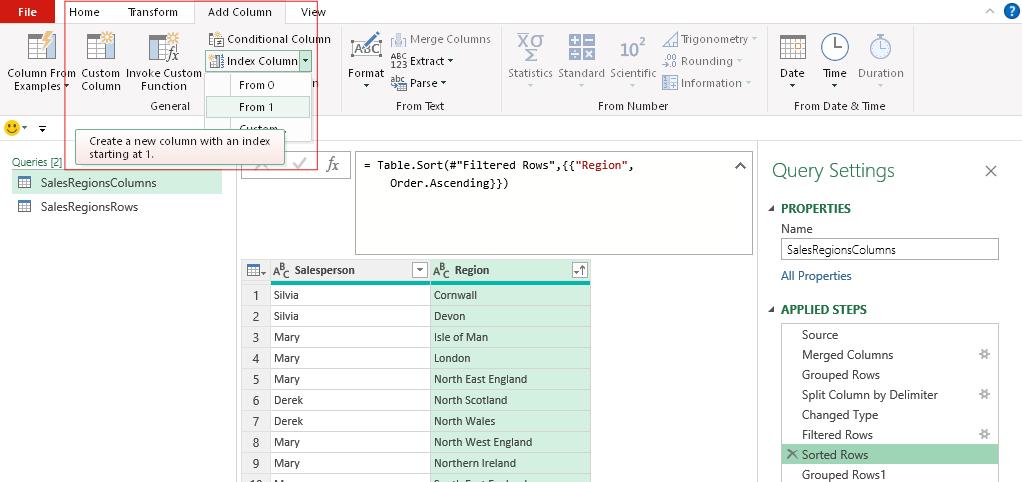Click the cell containing North Scotland
This screenshot has height=482, width=1022.
[510, 400]
